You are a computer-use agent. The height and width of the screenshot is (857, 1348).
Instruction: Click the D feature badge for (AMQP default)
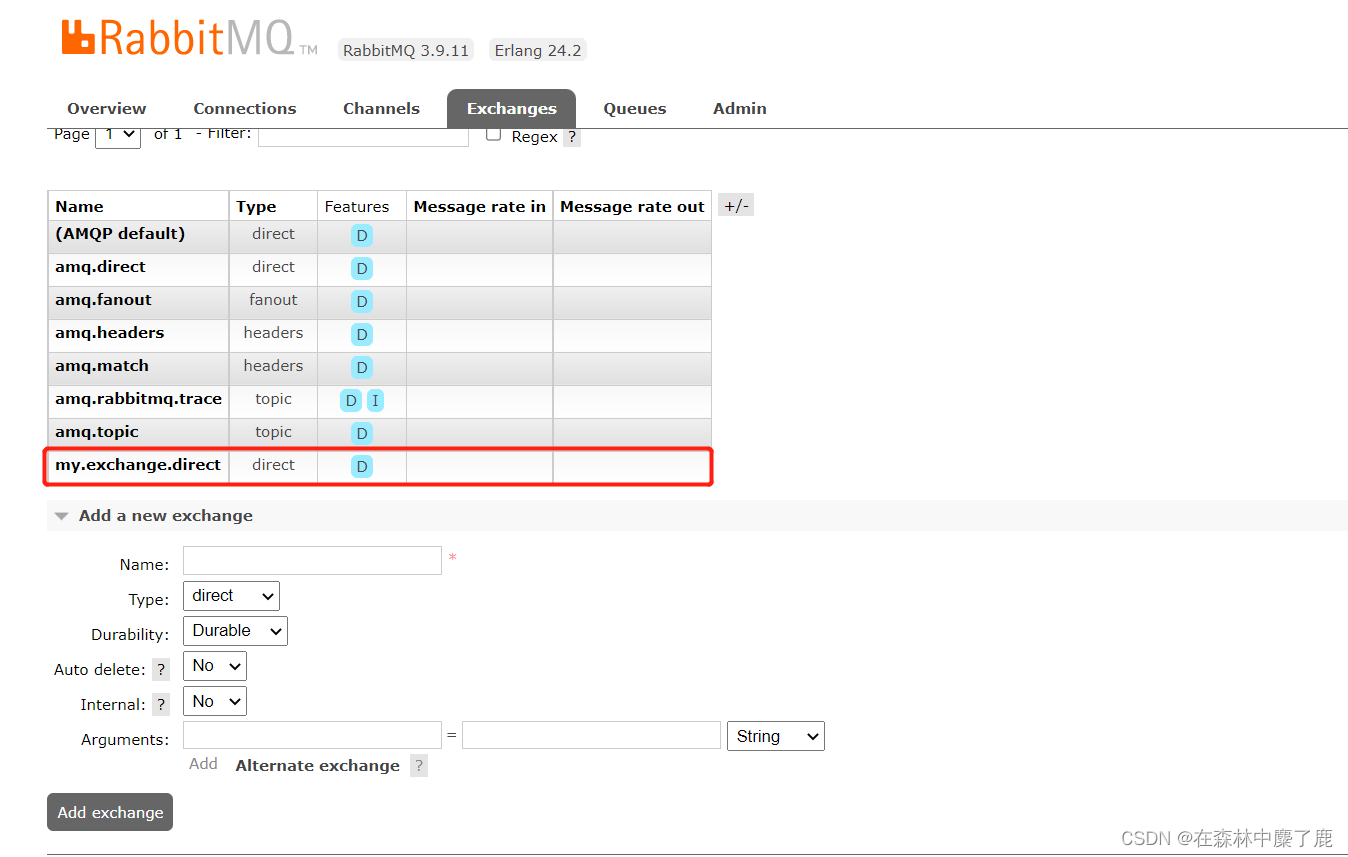(x=362, y=236)
